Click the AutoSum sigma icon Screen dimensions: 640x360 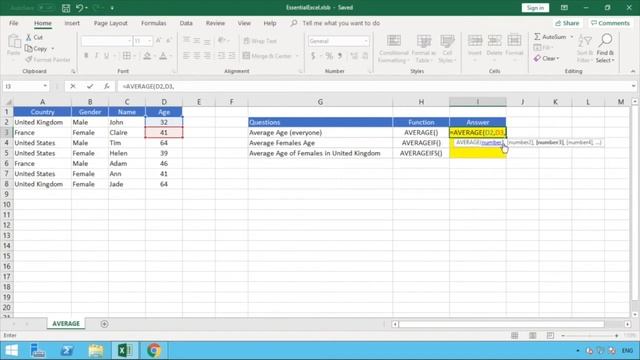tap(537, 37)
